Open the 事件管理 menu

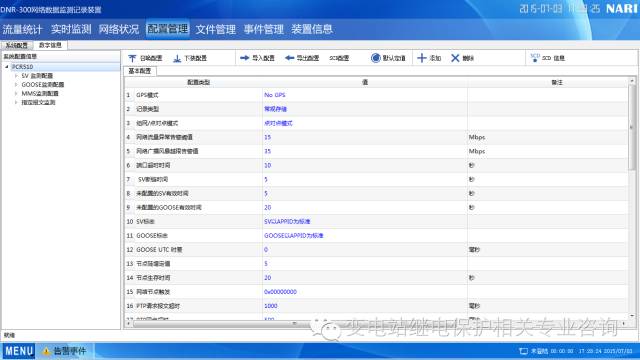[x=264, y=29]
